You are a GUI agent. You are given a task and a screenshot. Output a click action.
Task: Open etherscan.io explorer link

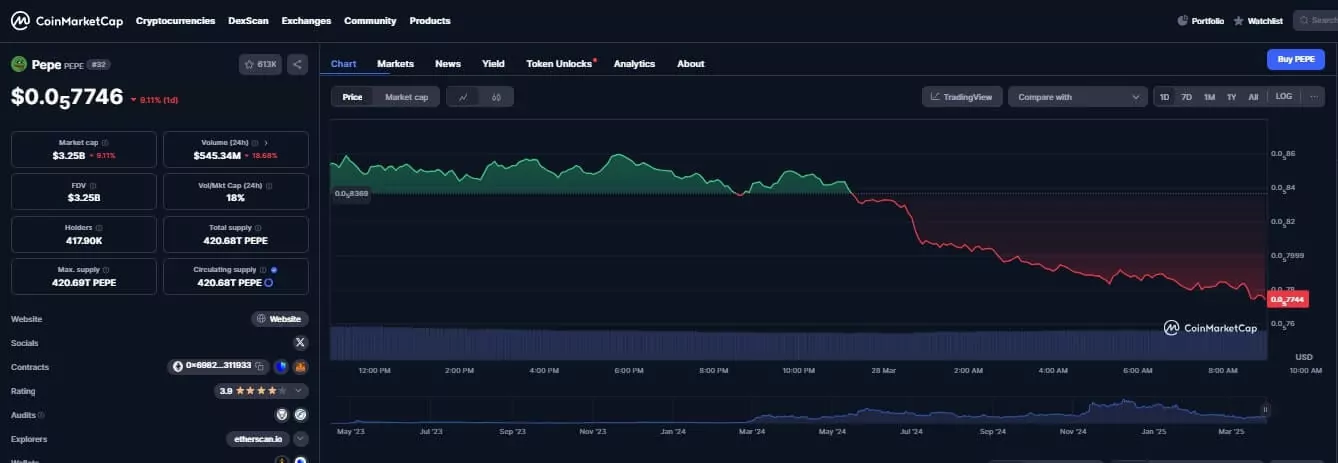(x=258, y=439)
